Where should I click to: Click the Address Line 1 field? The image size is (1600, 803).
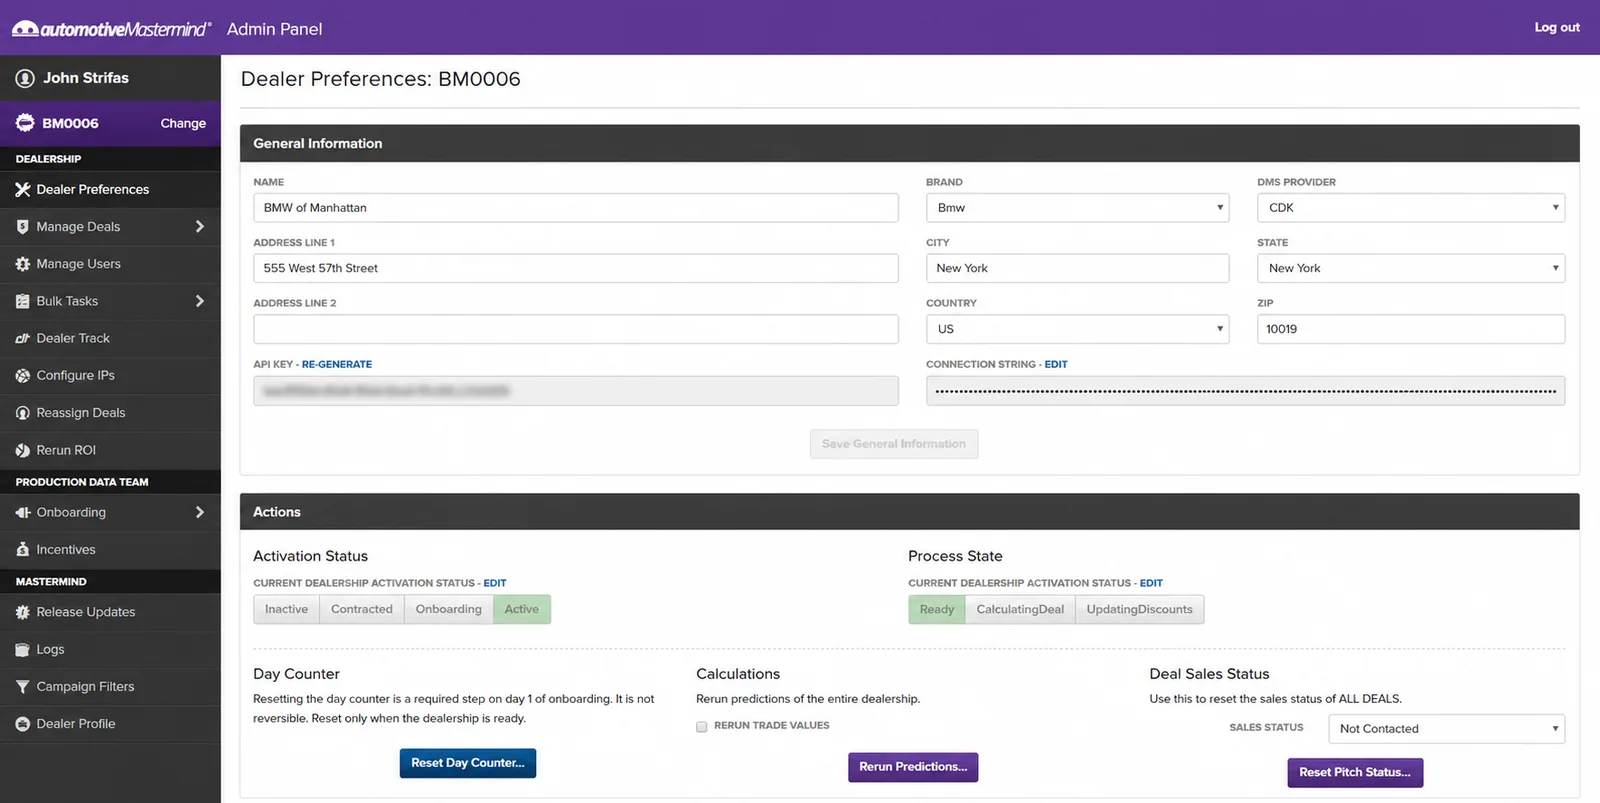click(576, 268)
